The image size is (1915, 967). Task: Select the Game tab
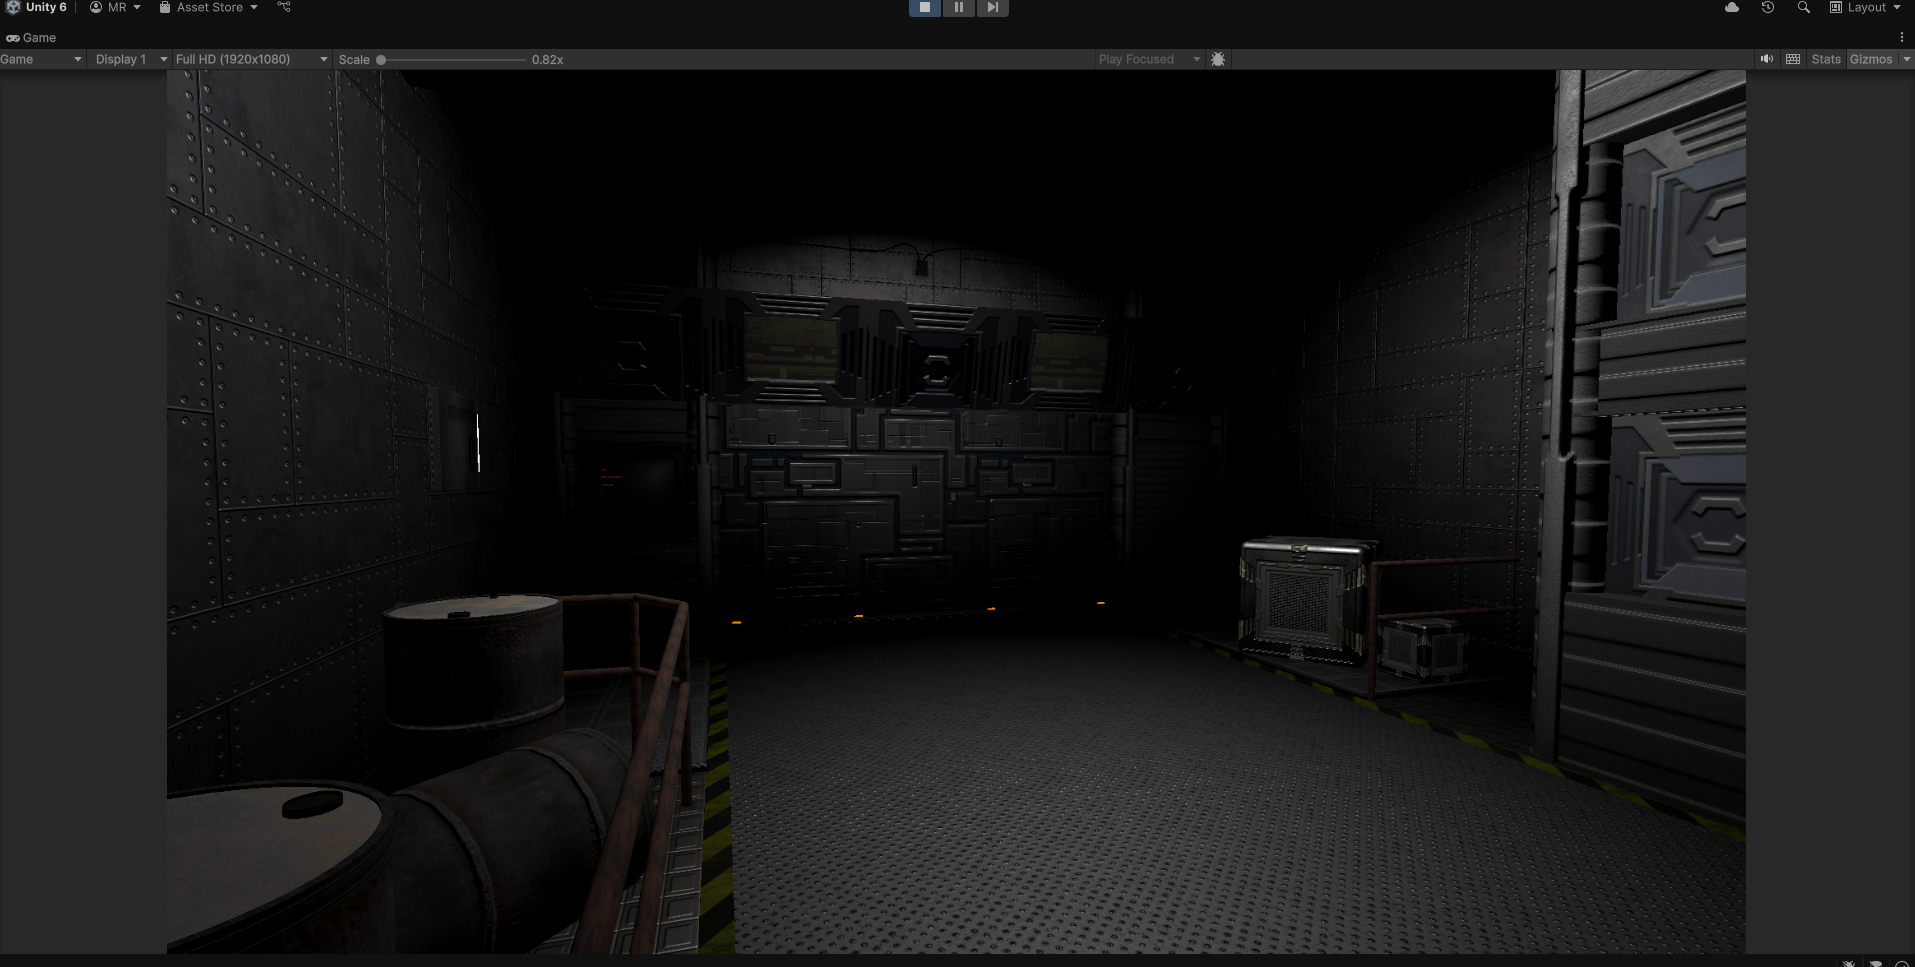click(32, 37)
